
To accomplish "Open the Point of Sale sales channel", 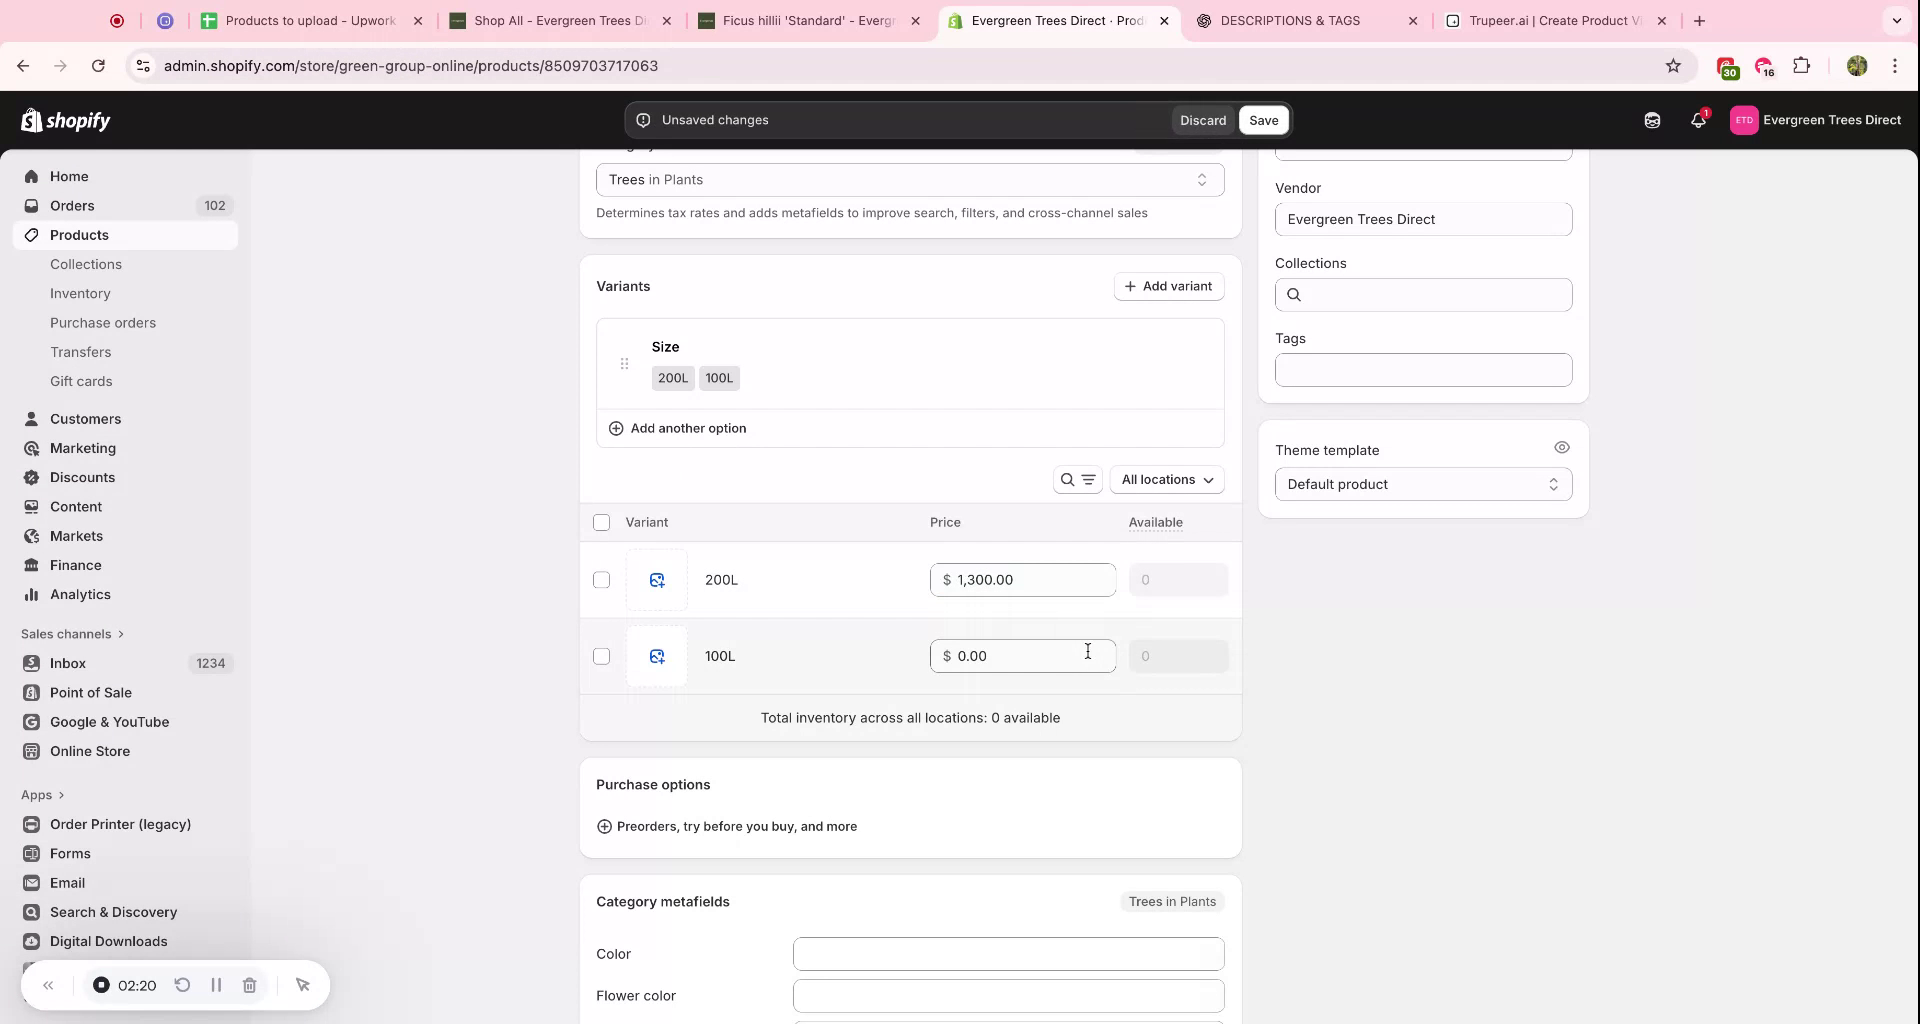I will (x=91, y=692).
